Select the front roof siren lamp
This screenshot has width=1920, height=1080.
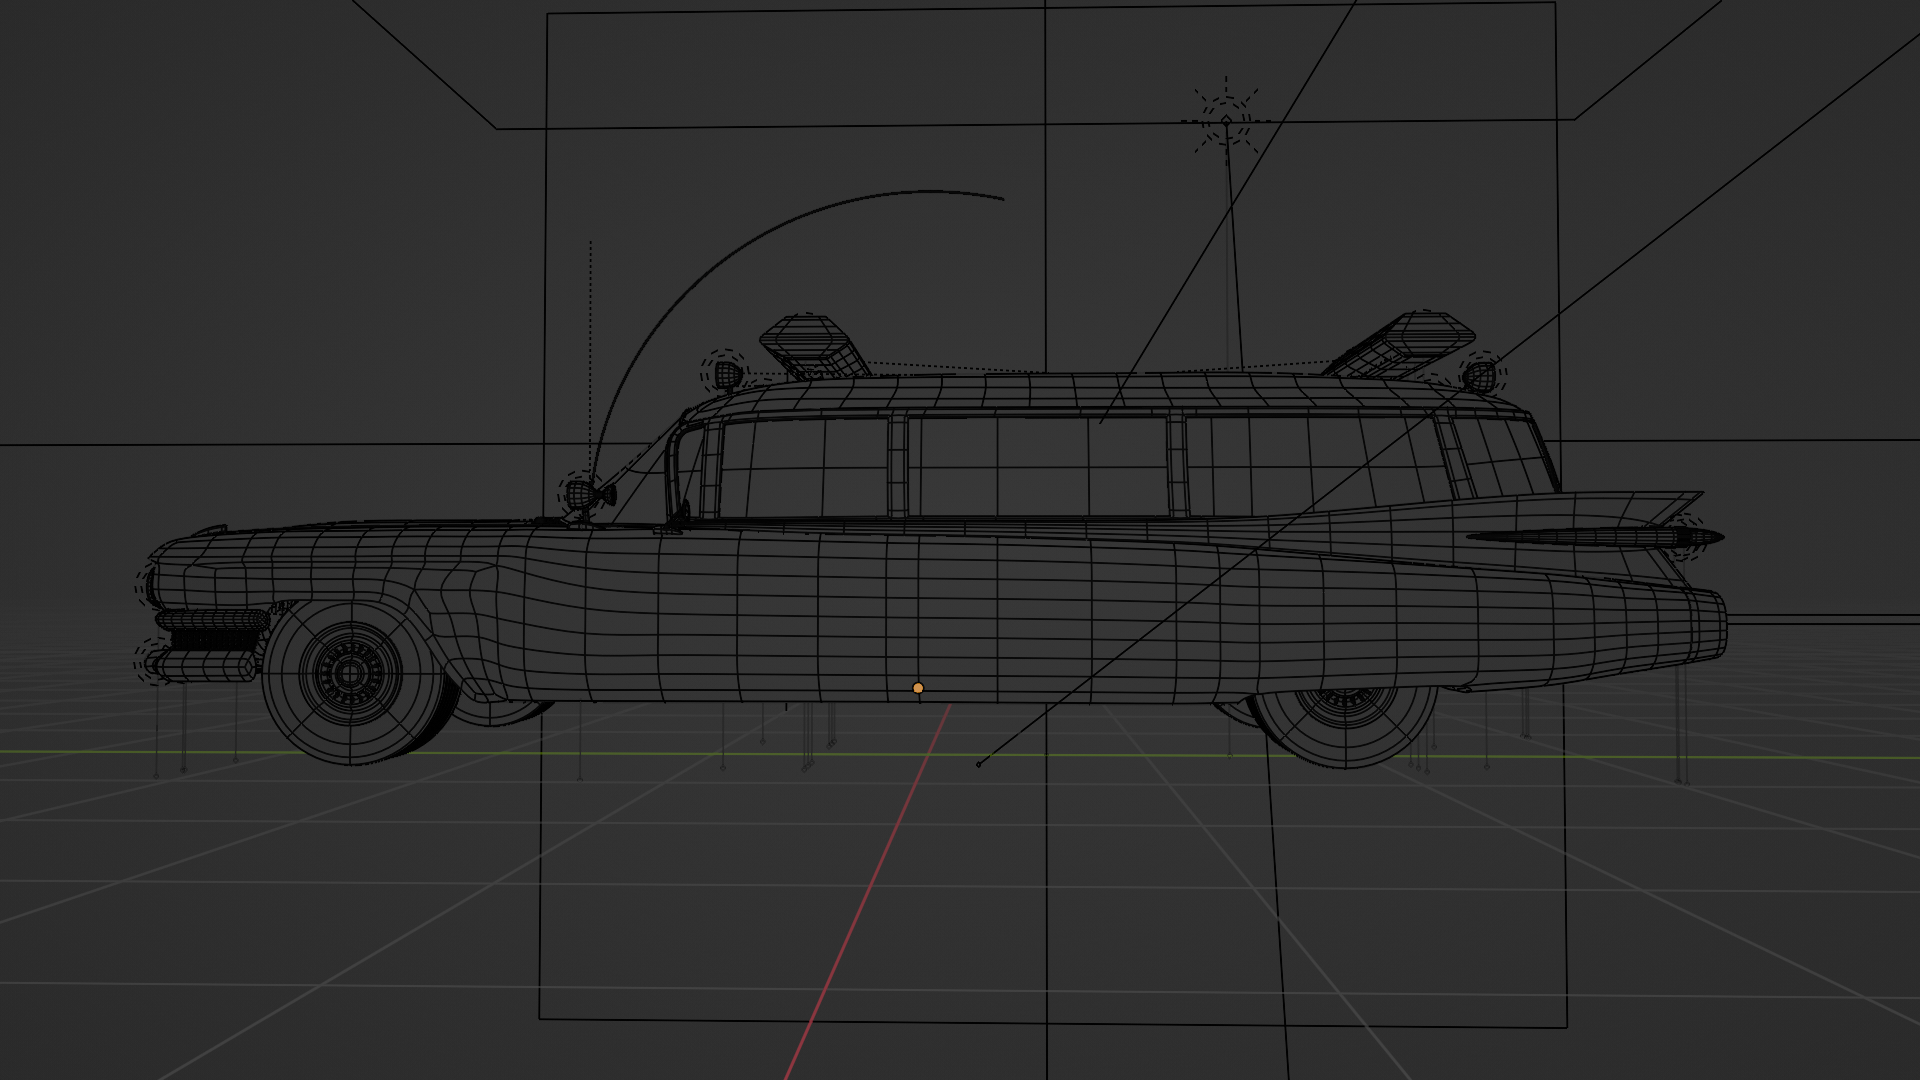(x=728, y=375)
